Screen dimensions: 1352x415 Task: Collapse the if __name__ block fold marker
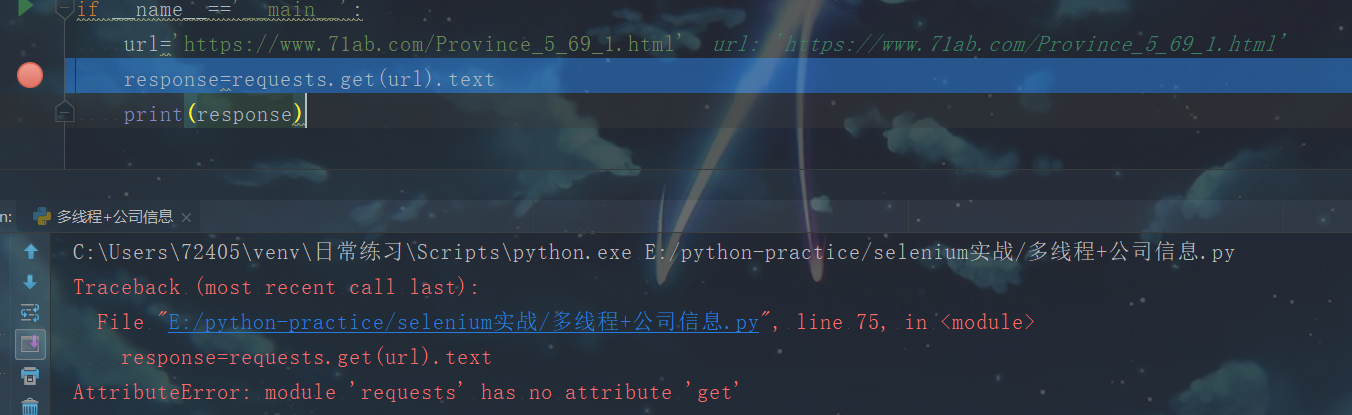click(64, 9)
